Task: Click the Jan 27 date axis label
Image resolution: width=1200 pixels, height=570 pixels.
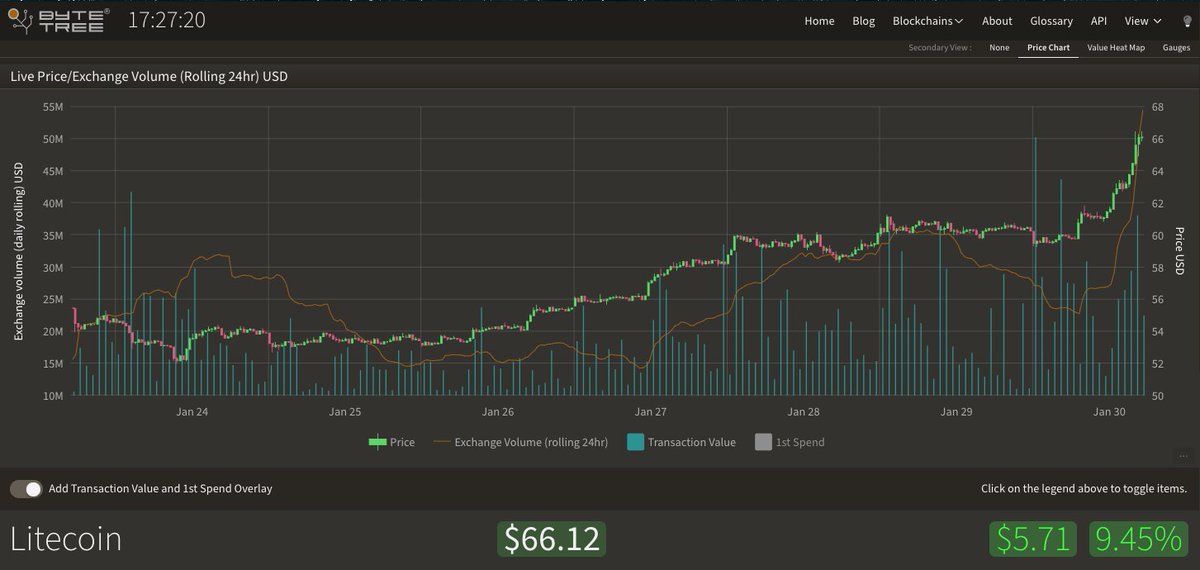Action: click(x=651, y=411)
